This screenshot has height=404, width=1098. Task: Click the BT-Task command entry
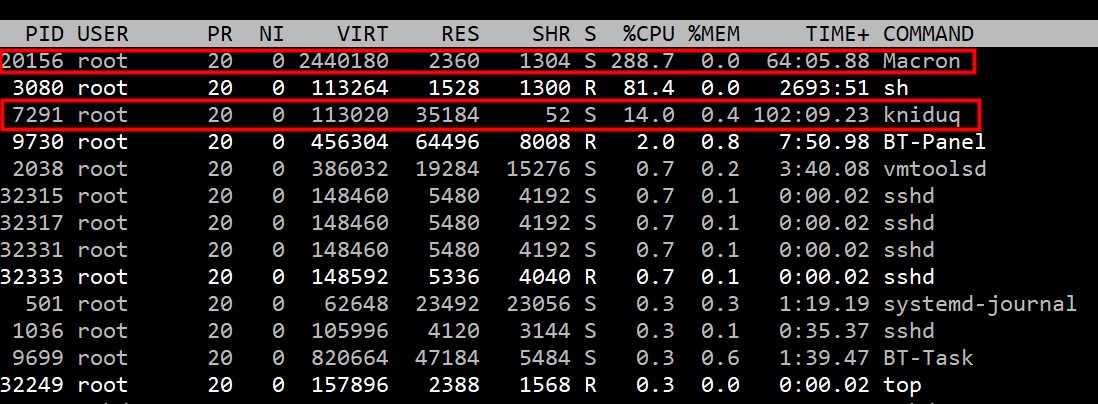tap(928, 358)
